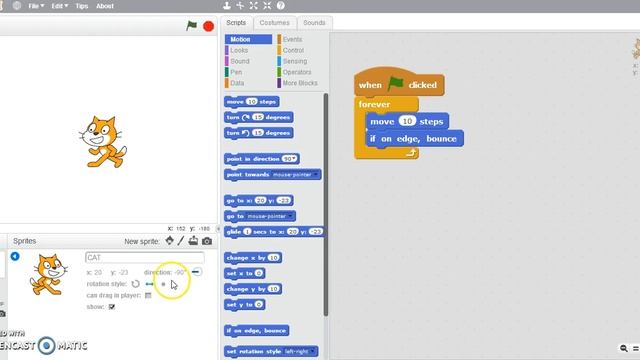Upload sprite from file icon
The image size is (640, 360).
point(193,241)
